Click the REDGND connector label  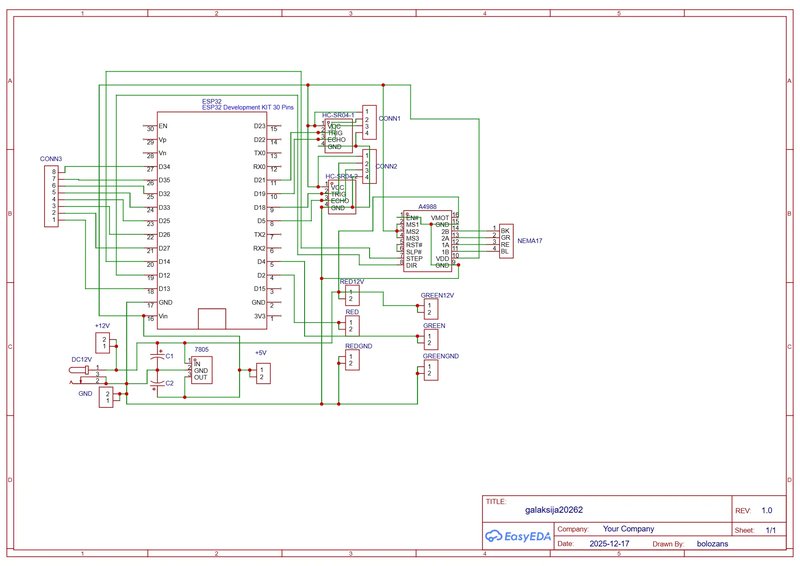[x=359, y=346]
